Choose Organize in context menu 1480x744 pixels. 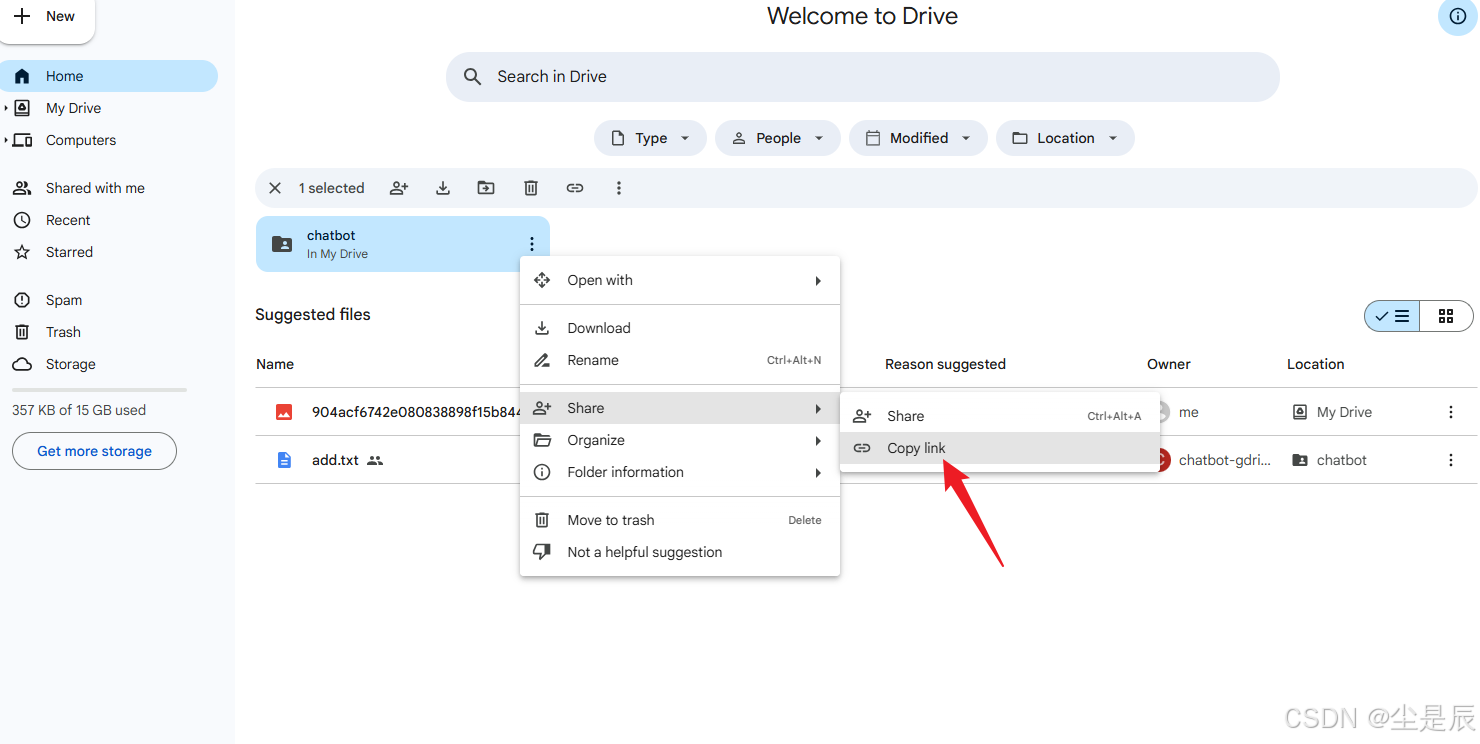[680, 440]
